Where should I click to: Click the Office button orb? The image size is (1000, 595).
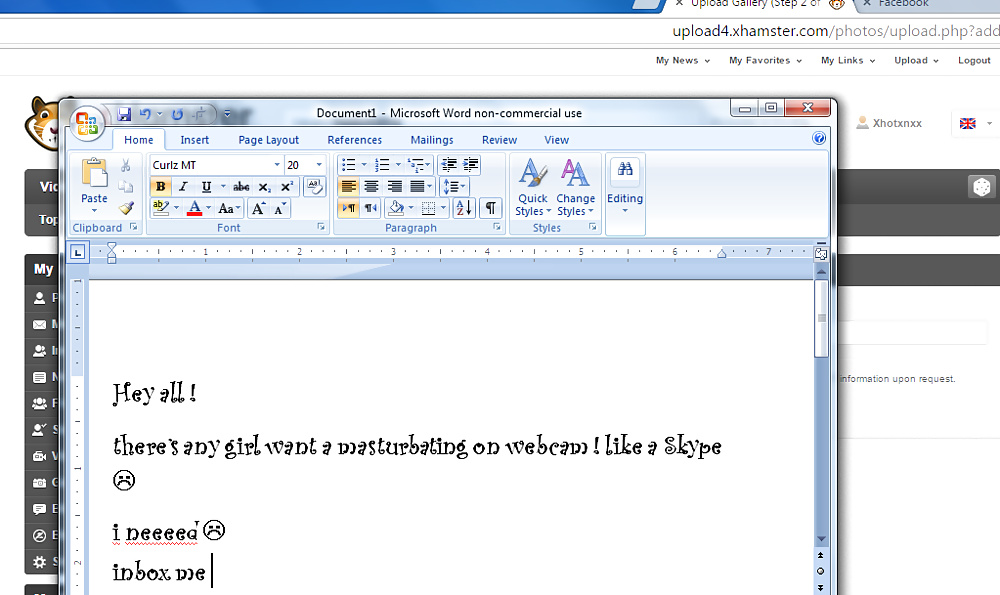pyautogui.click(x=87, y=123)
